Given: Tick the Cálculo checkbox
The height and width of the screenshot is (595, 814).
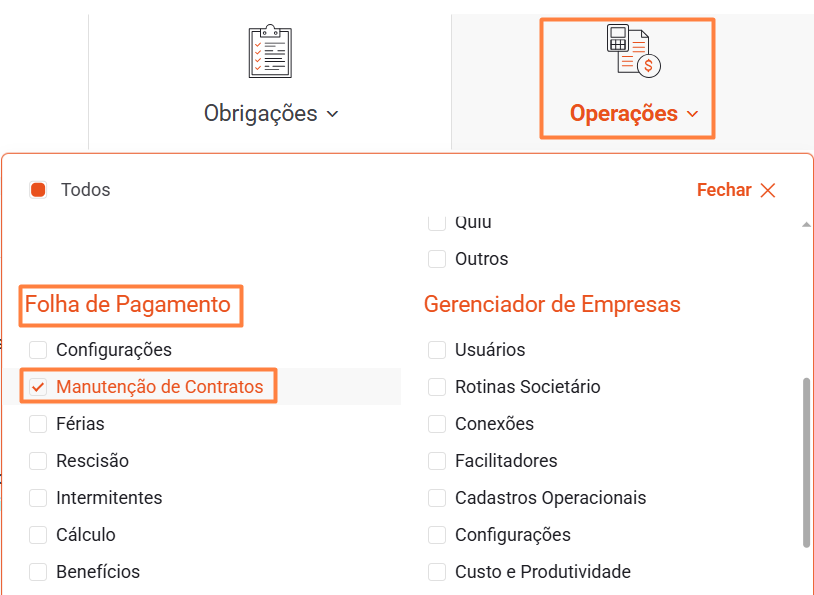Looking at the screenshot, I should point(38,535).
